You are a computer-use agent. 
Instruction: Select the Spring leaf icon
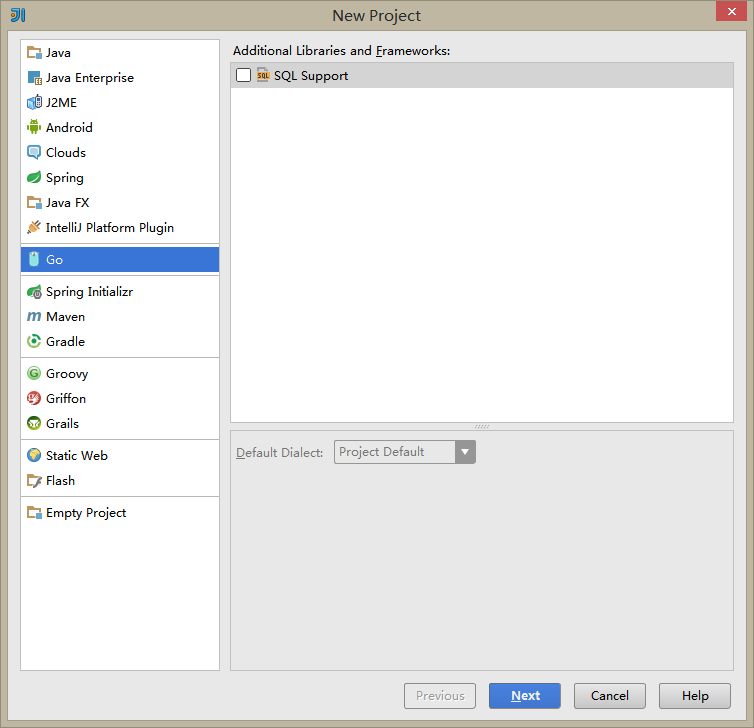pyautogui.click(x=34, y=177)
